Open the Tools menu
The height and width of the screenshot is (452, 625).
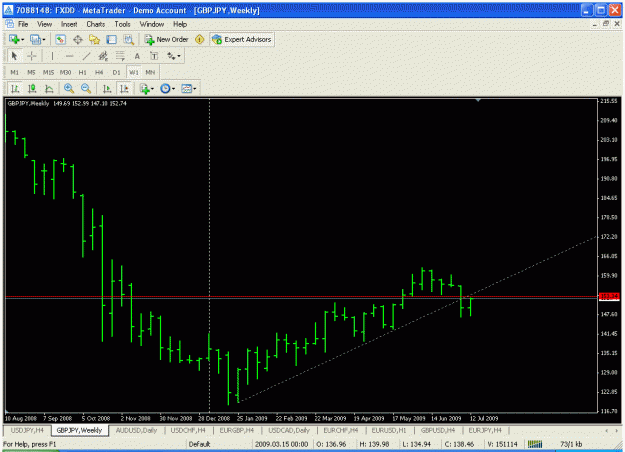coord(122,24)
